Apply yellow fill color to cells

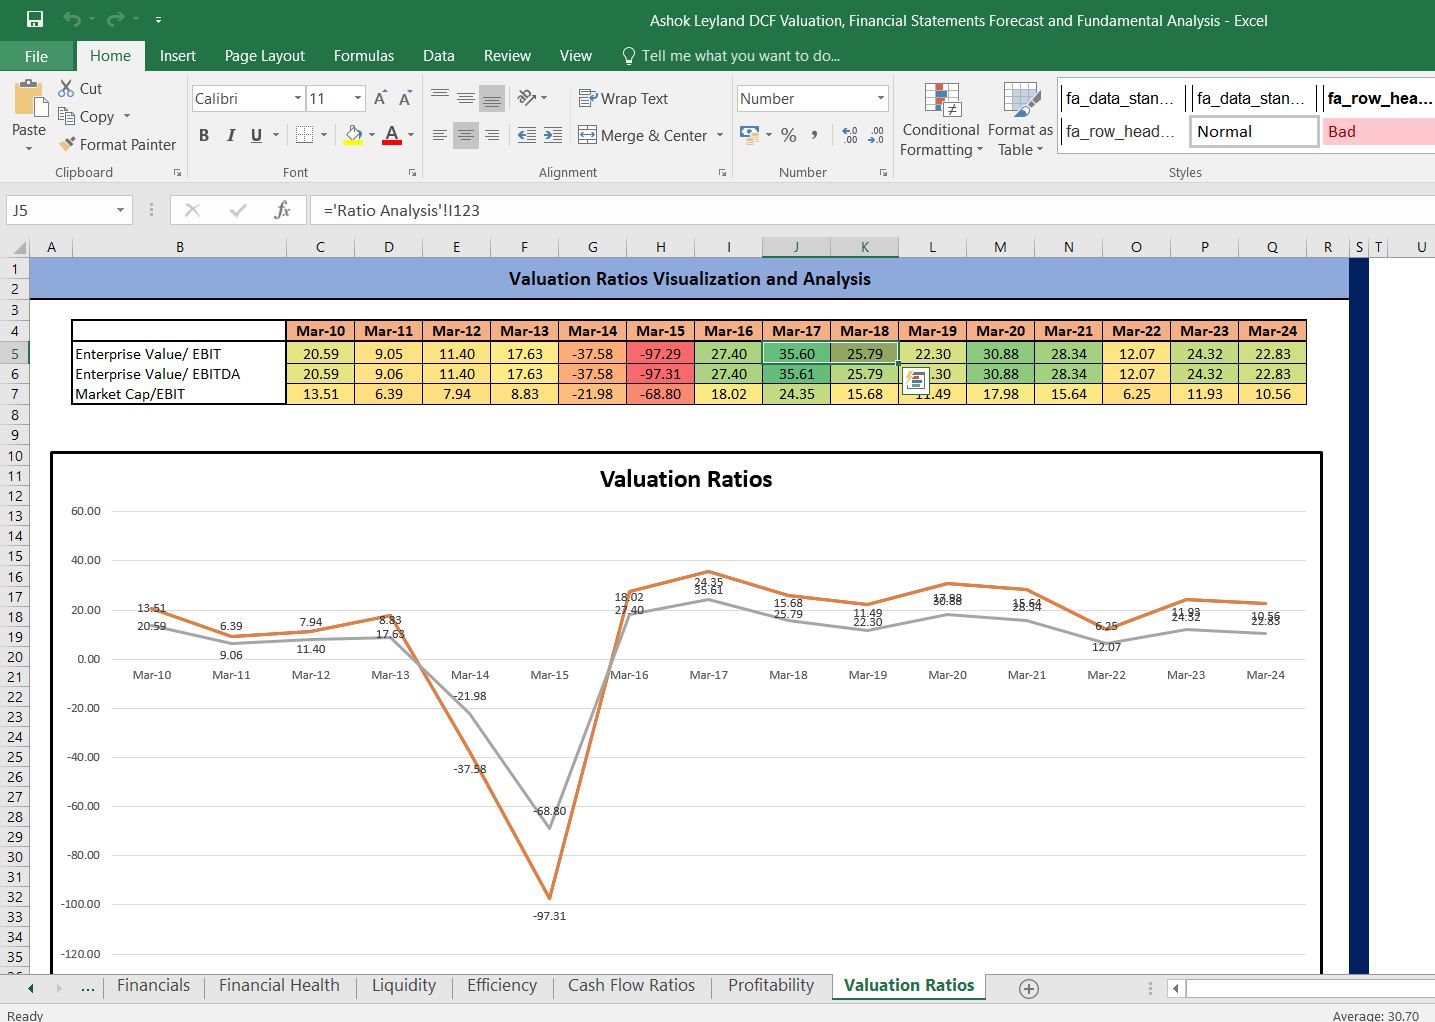click(353, 135)
